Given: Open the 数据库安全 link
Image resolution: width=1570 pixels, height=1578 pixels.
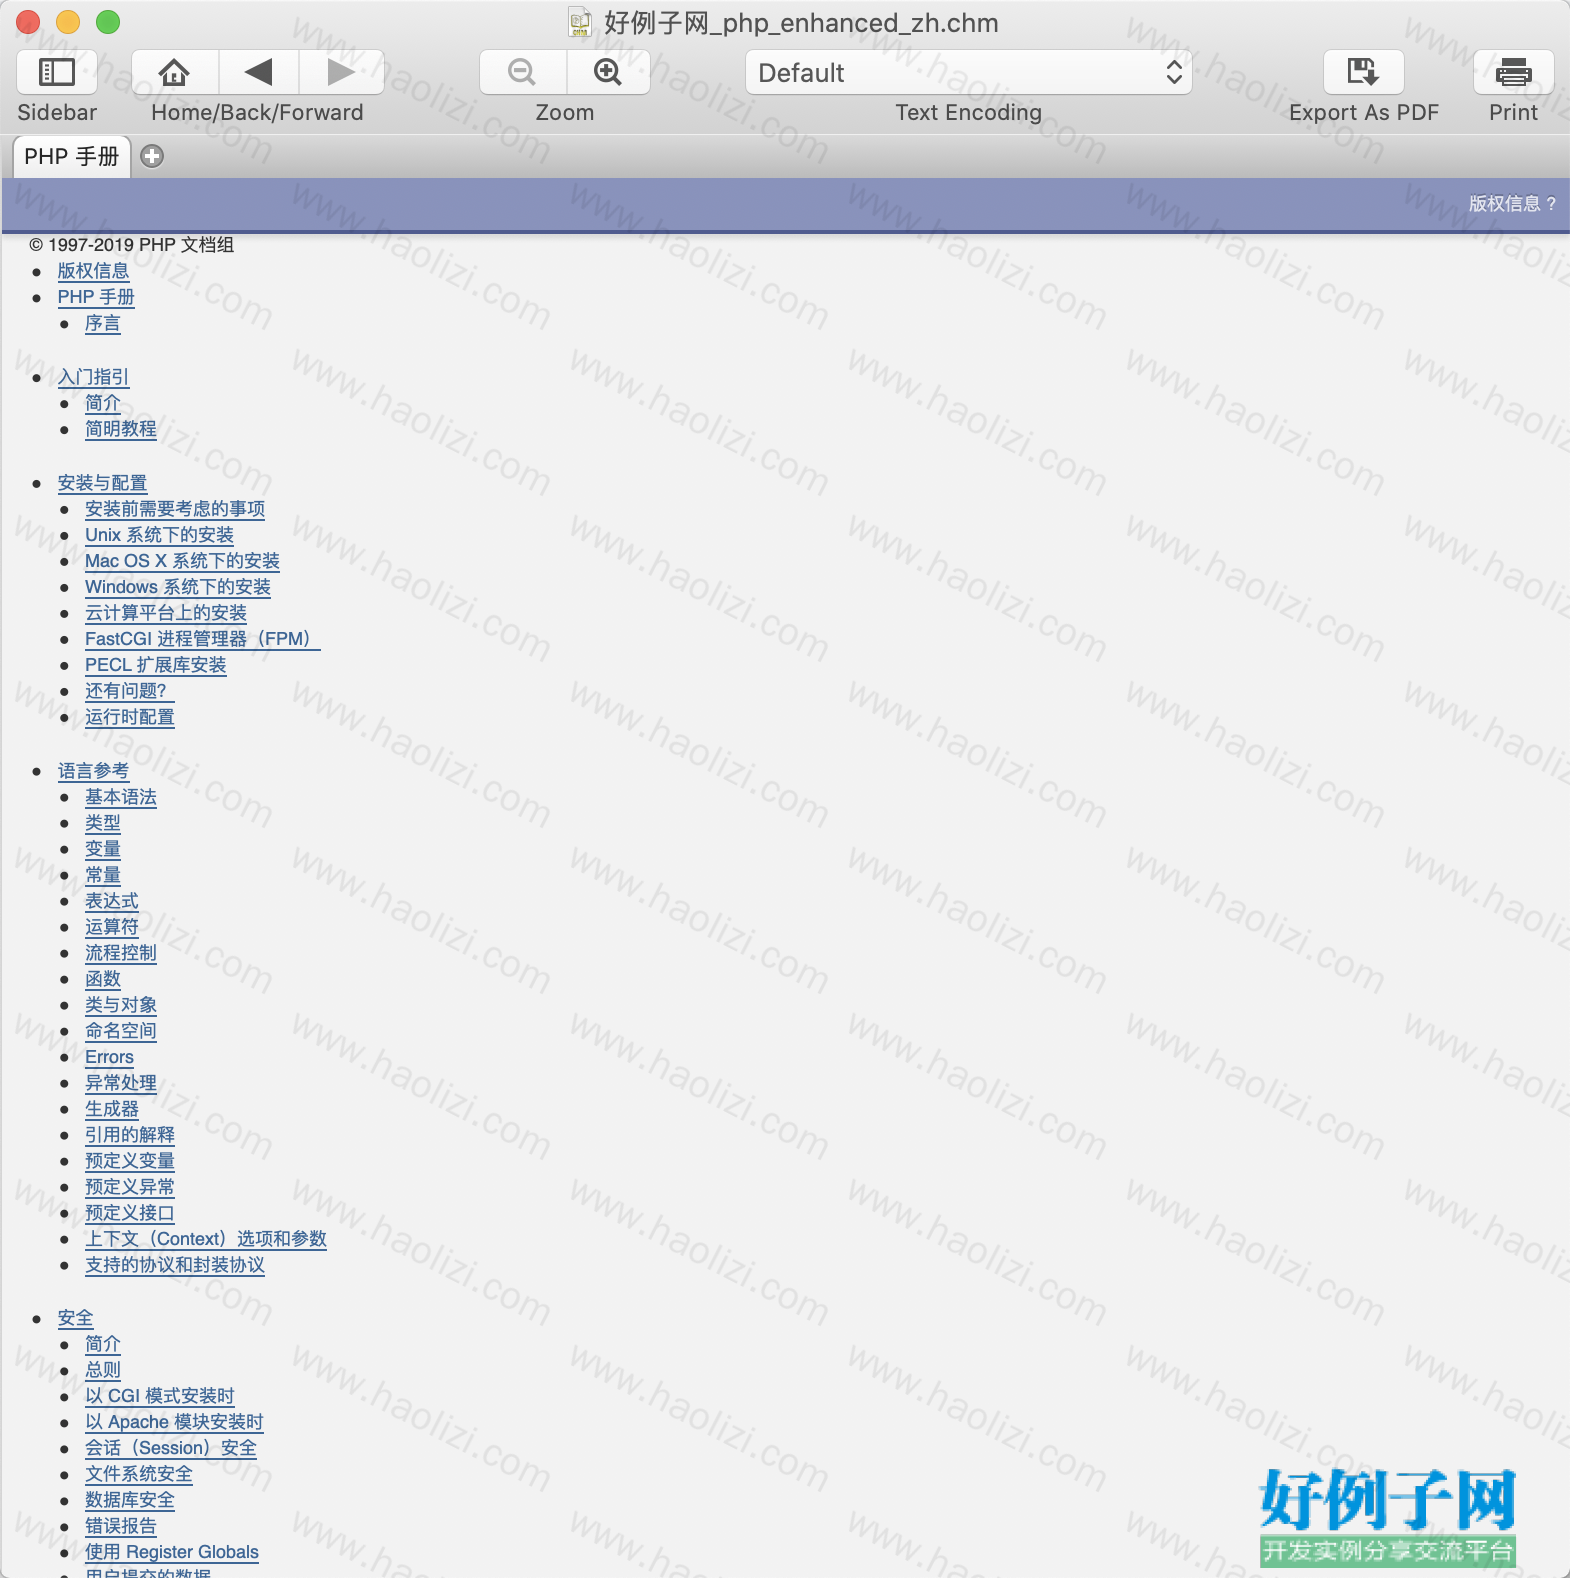Looking at the screenshot, I should click(130, 1500).
